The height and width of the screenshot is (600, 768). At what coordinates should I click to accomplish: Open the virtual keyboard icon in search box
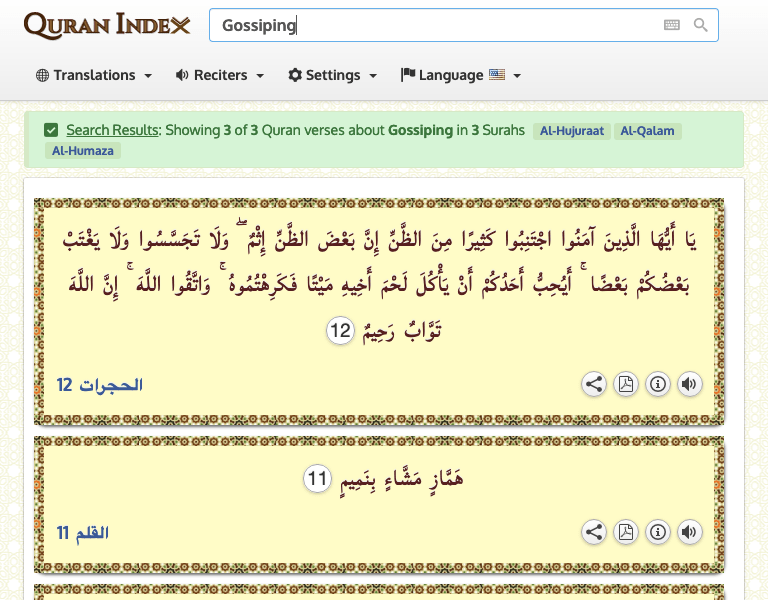672,25
